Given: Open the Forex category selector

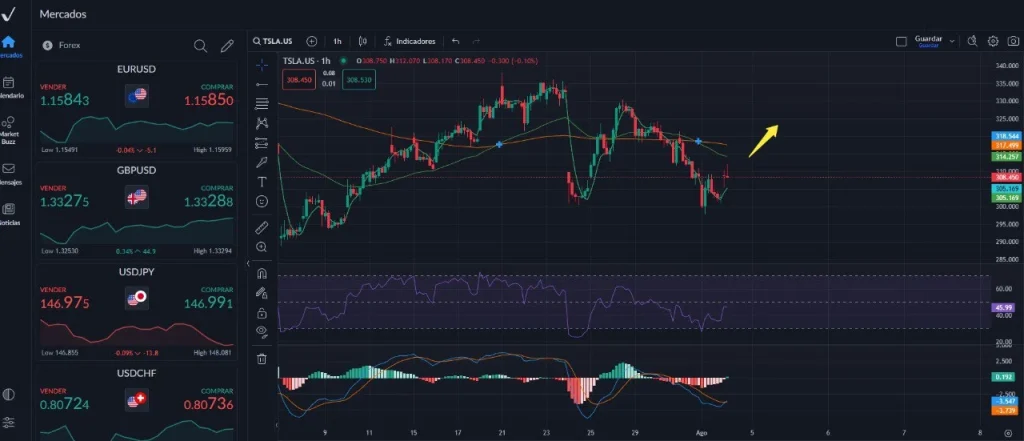Looking at the screenshot, I should (62, 46).
